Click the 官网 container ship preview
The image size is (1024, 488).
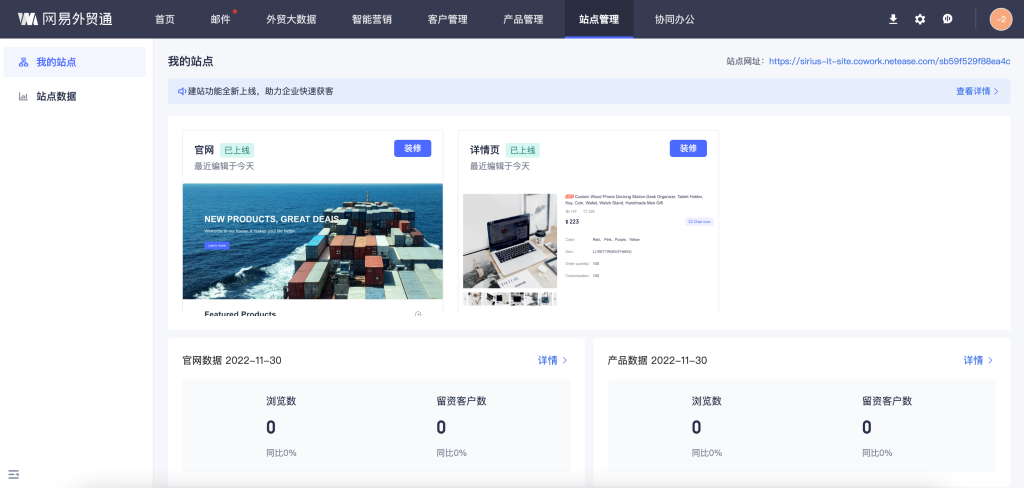click(x=313, y=241)
